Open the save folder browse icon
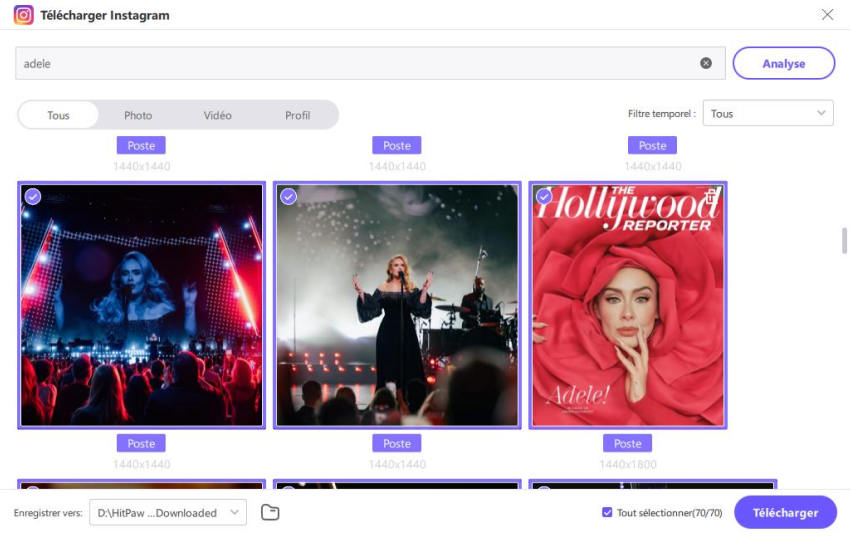851x536 pixels. coord(270,512)
